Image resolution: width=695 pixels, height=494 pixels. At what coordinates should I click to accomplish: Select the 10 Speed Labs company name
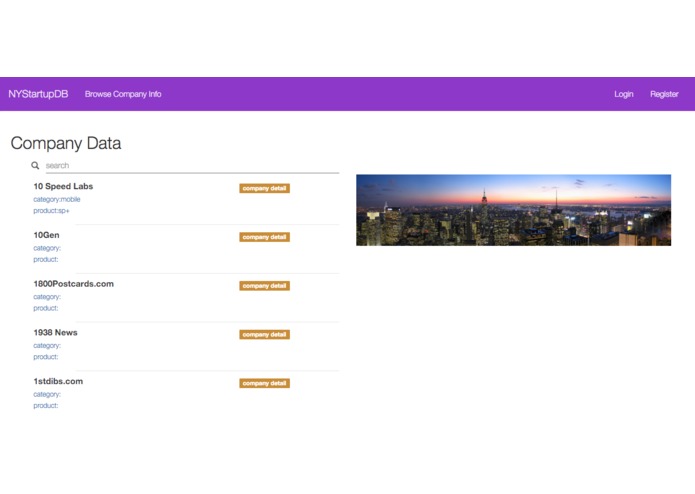click(63, 187)
